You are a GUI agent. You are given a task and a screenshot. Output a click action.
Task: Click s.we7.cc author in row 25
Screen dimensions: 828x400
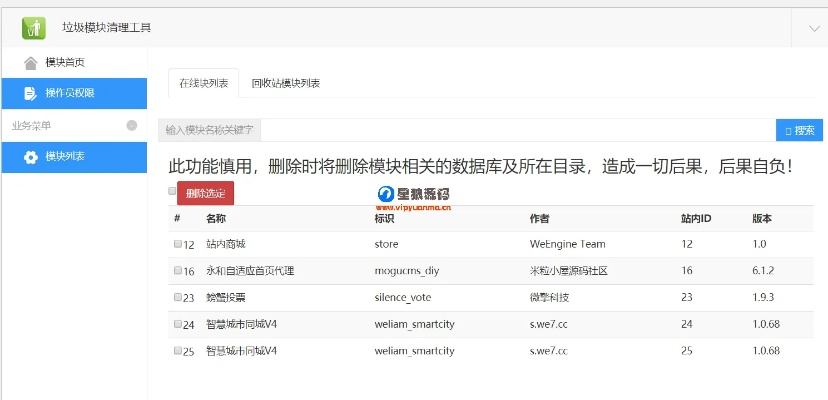click(x=549, y=351)
